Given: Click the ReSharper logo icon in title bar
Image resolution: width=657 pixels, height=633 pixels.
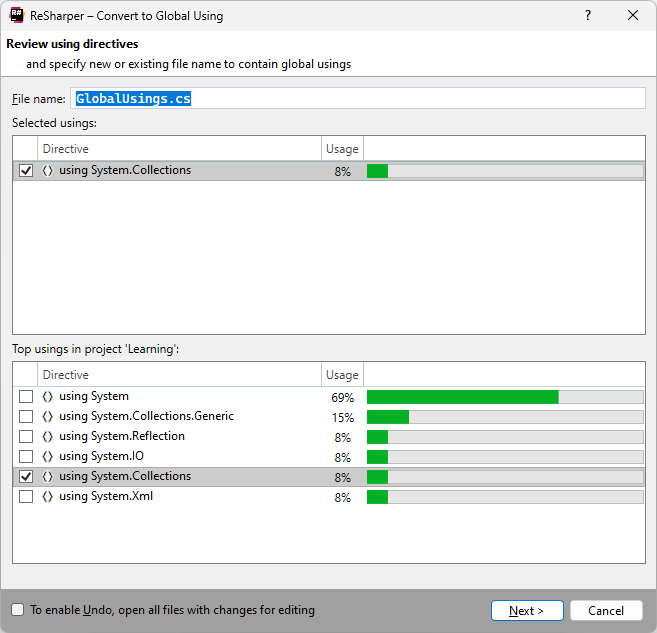Looking at the screenshot, I should pos(17,15).
